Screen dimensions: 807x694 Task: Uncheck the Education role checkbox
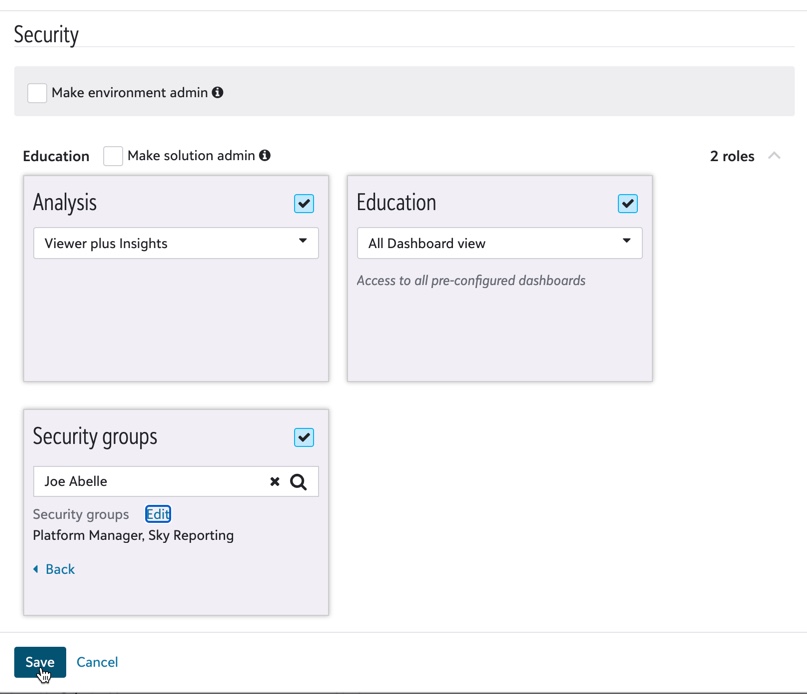(628, 203)
